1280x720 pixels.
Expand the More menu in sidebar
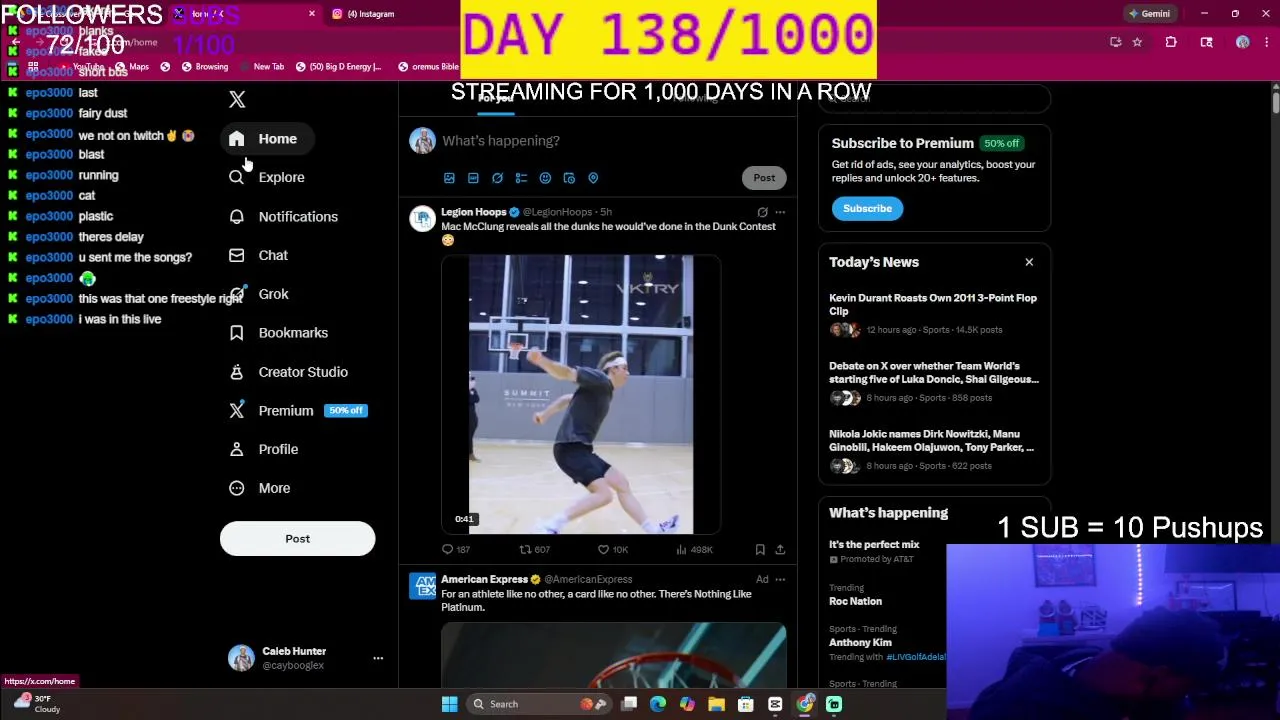(x=260, y=488)
